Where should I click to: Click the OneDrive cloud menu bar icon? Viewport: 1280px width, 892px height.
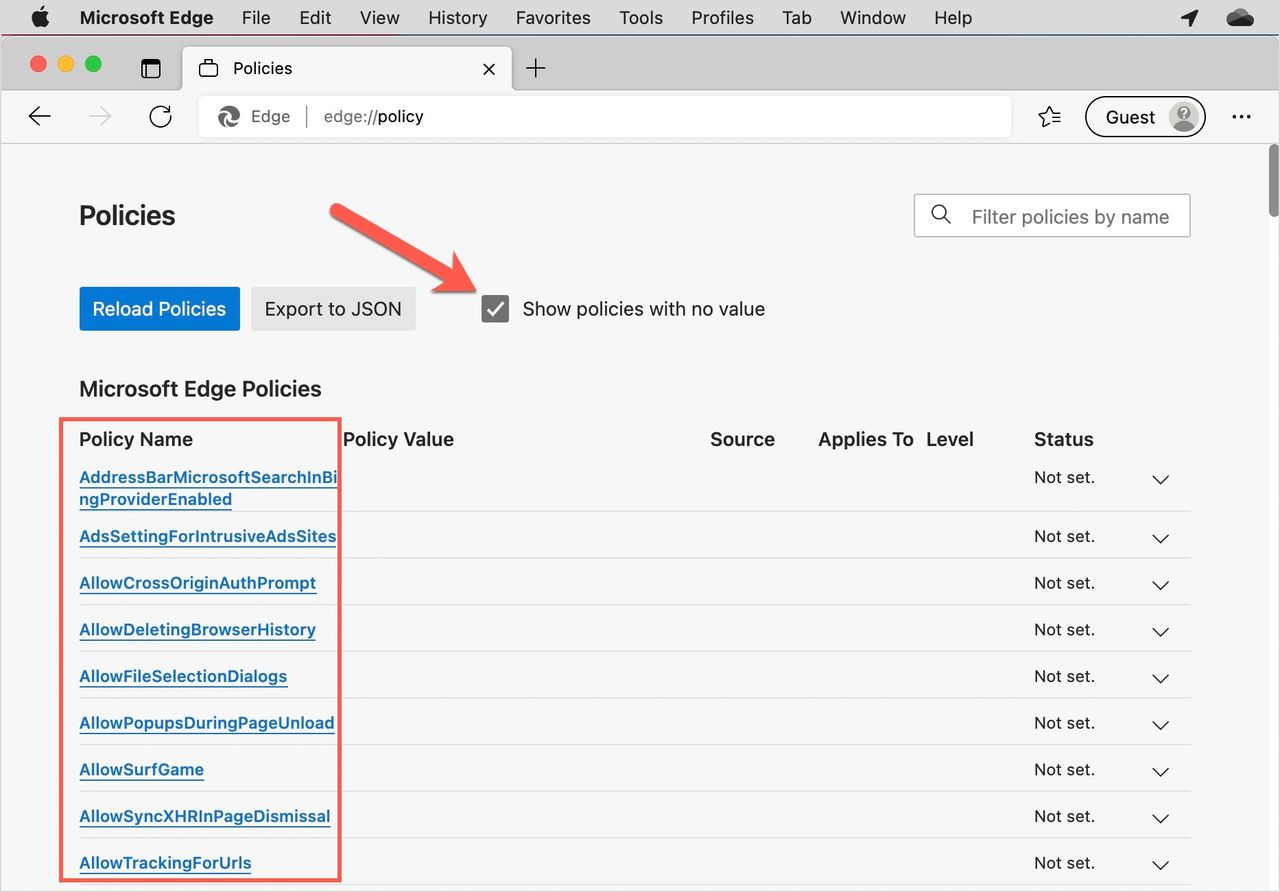click(1239, 18)
